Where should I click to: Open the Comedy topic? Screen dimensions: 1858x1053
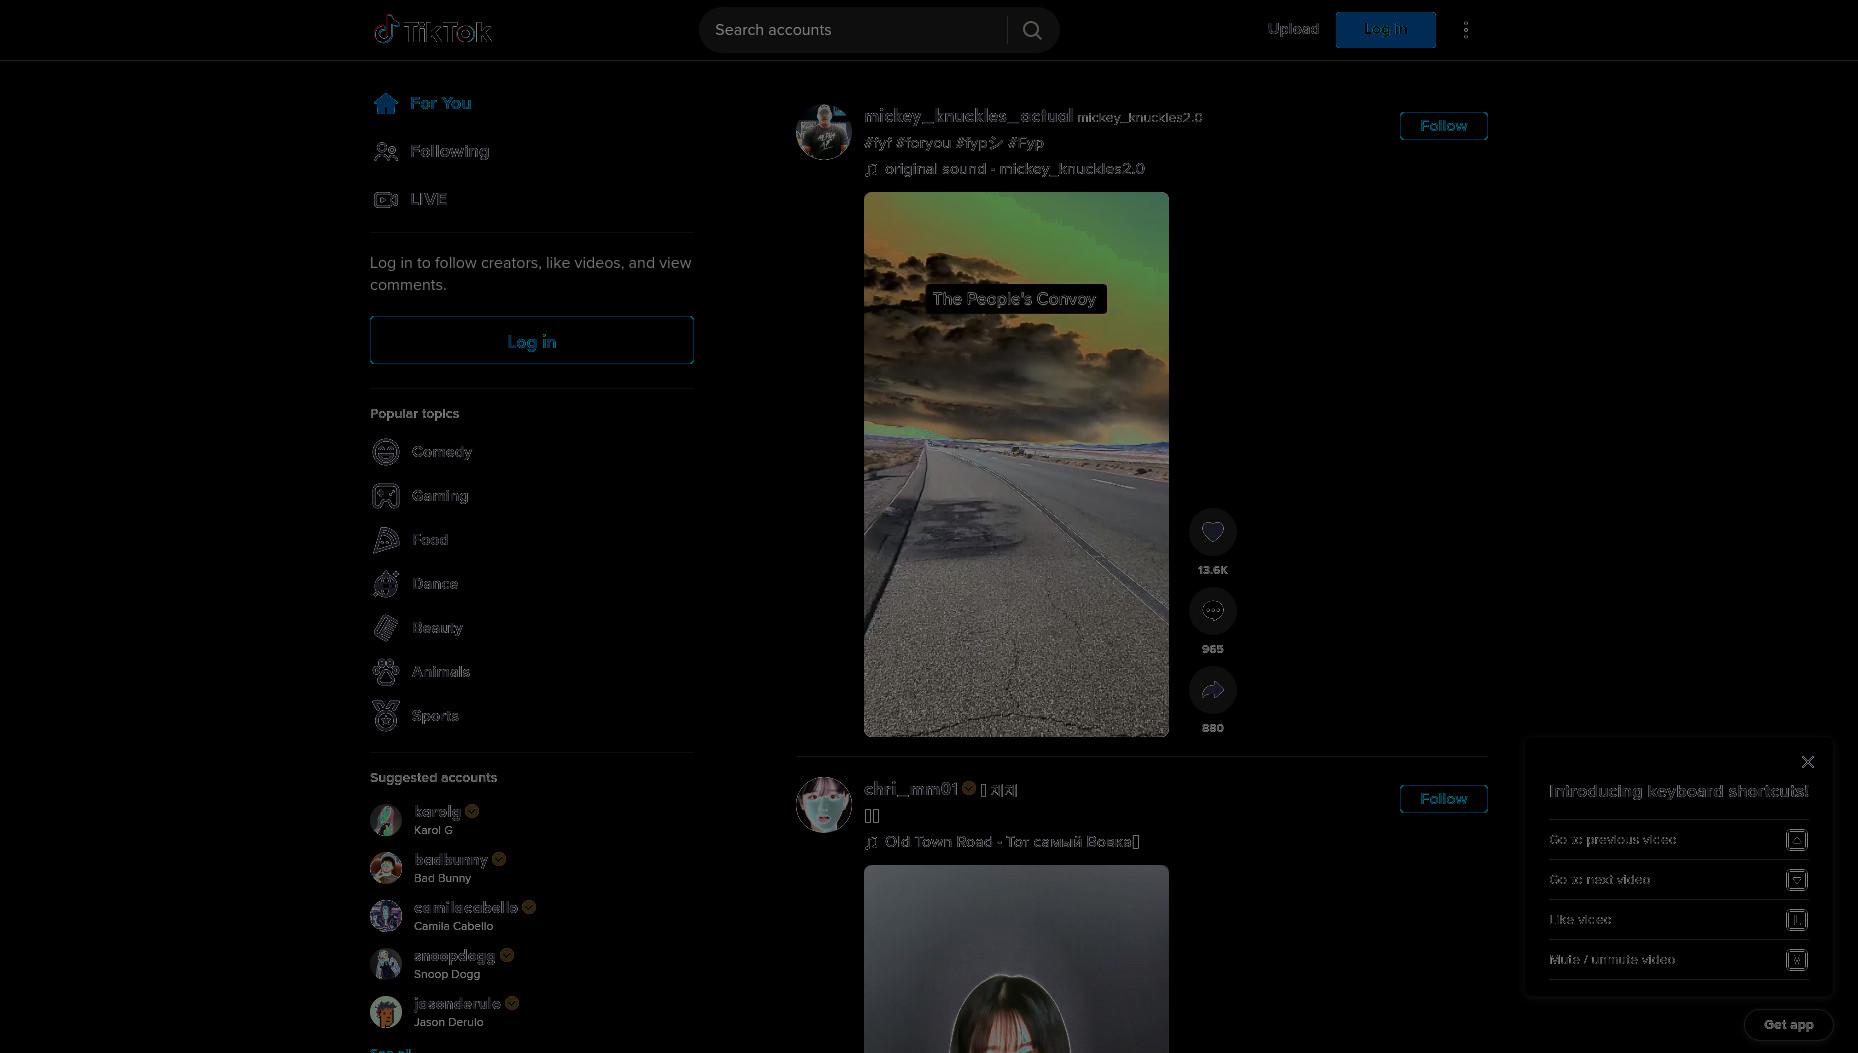click(x=422, y=452)
